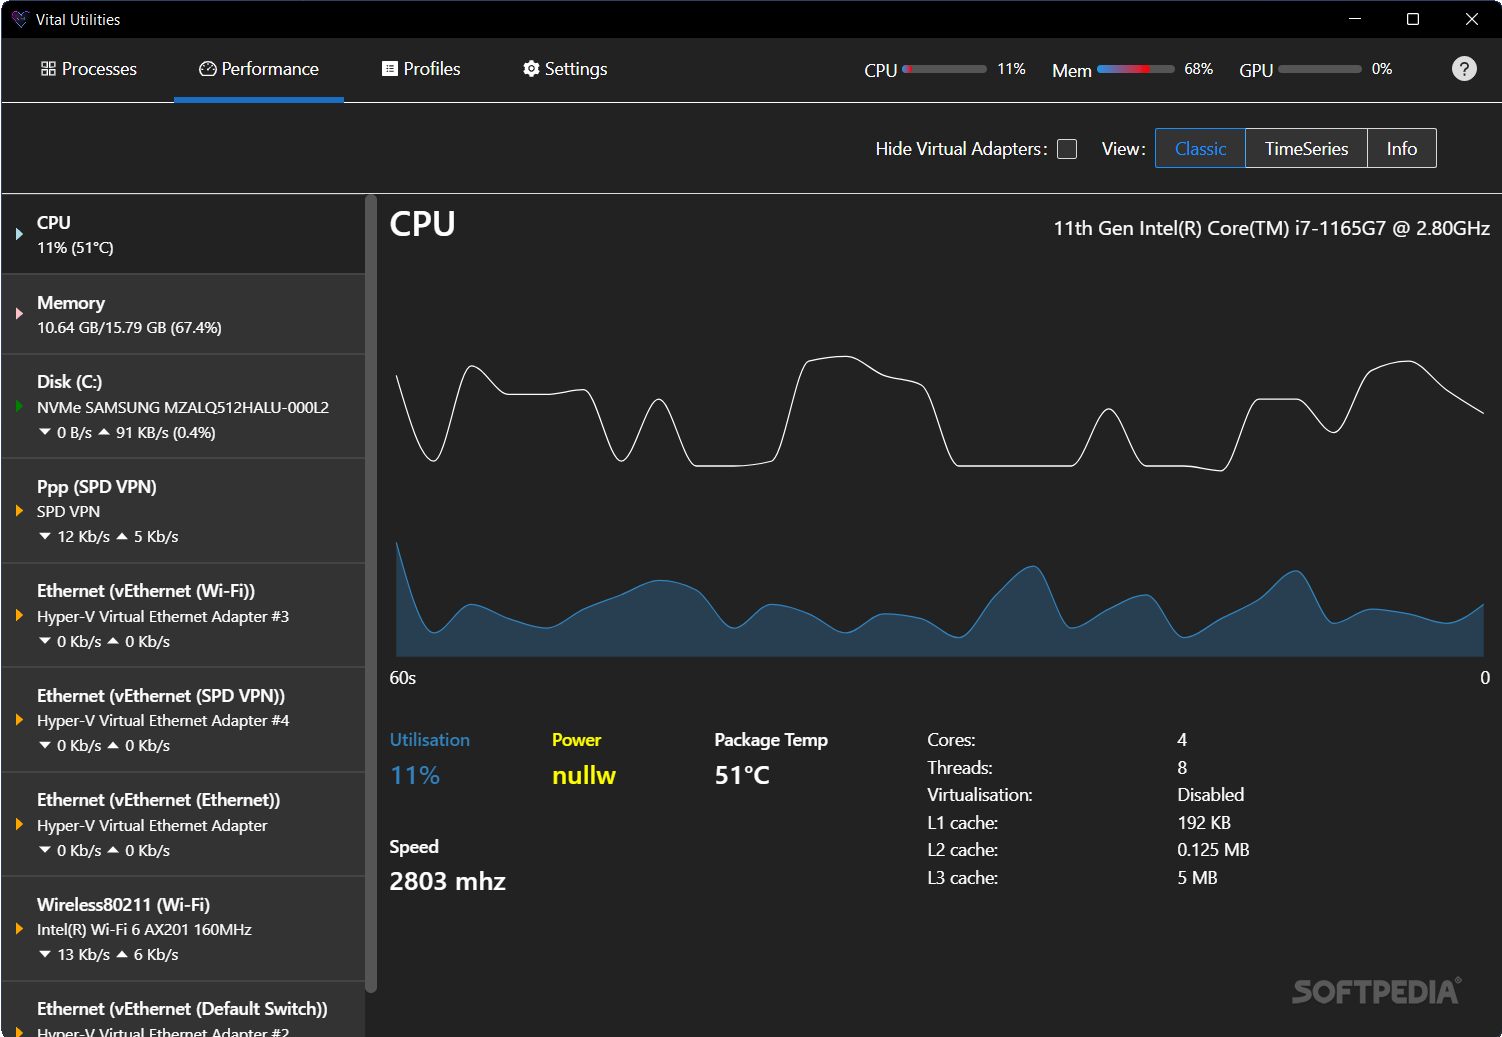Screen dimensions: 1502x1037
Task: Open the help question mark icon
Action: (x=1463, y=68)
